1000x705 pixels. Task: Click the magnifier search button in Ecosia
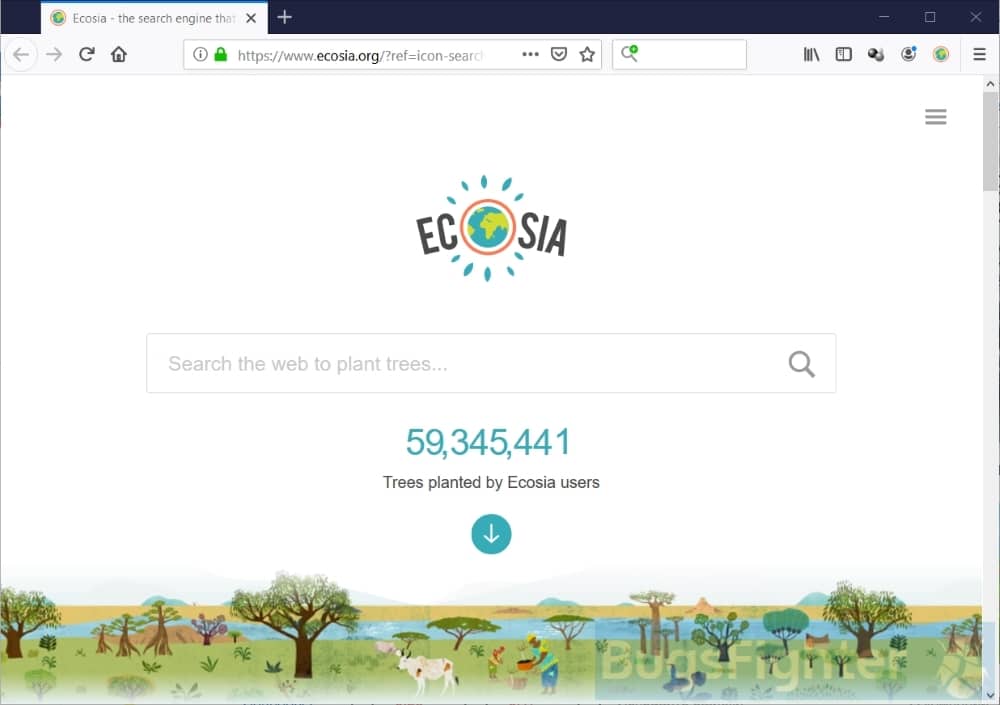[x=802, y=364]
